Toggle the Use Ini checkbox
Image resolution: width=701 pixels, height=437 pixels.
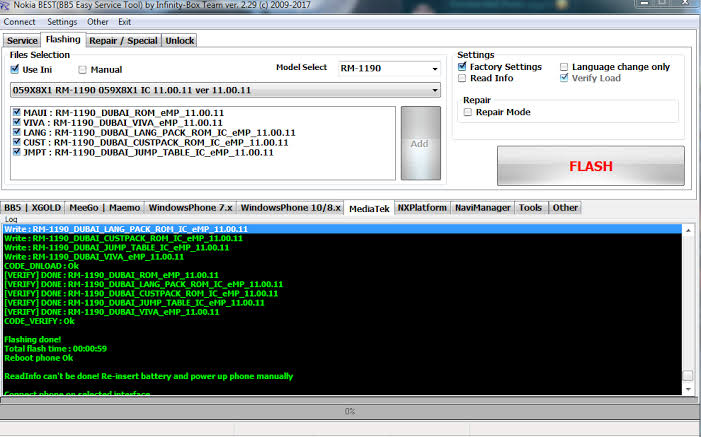[15, 69]
